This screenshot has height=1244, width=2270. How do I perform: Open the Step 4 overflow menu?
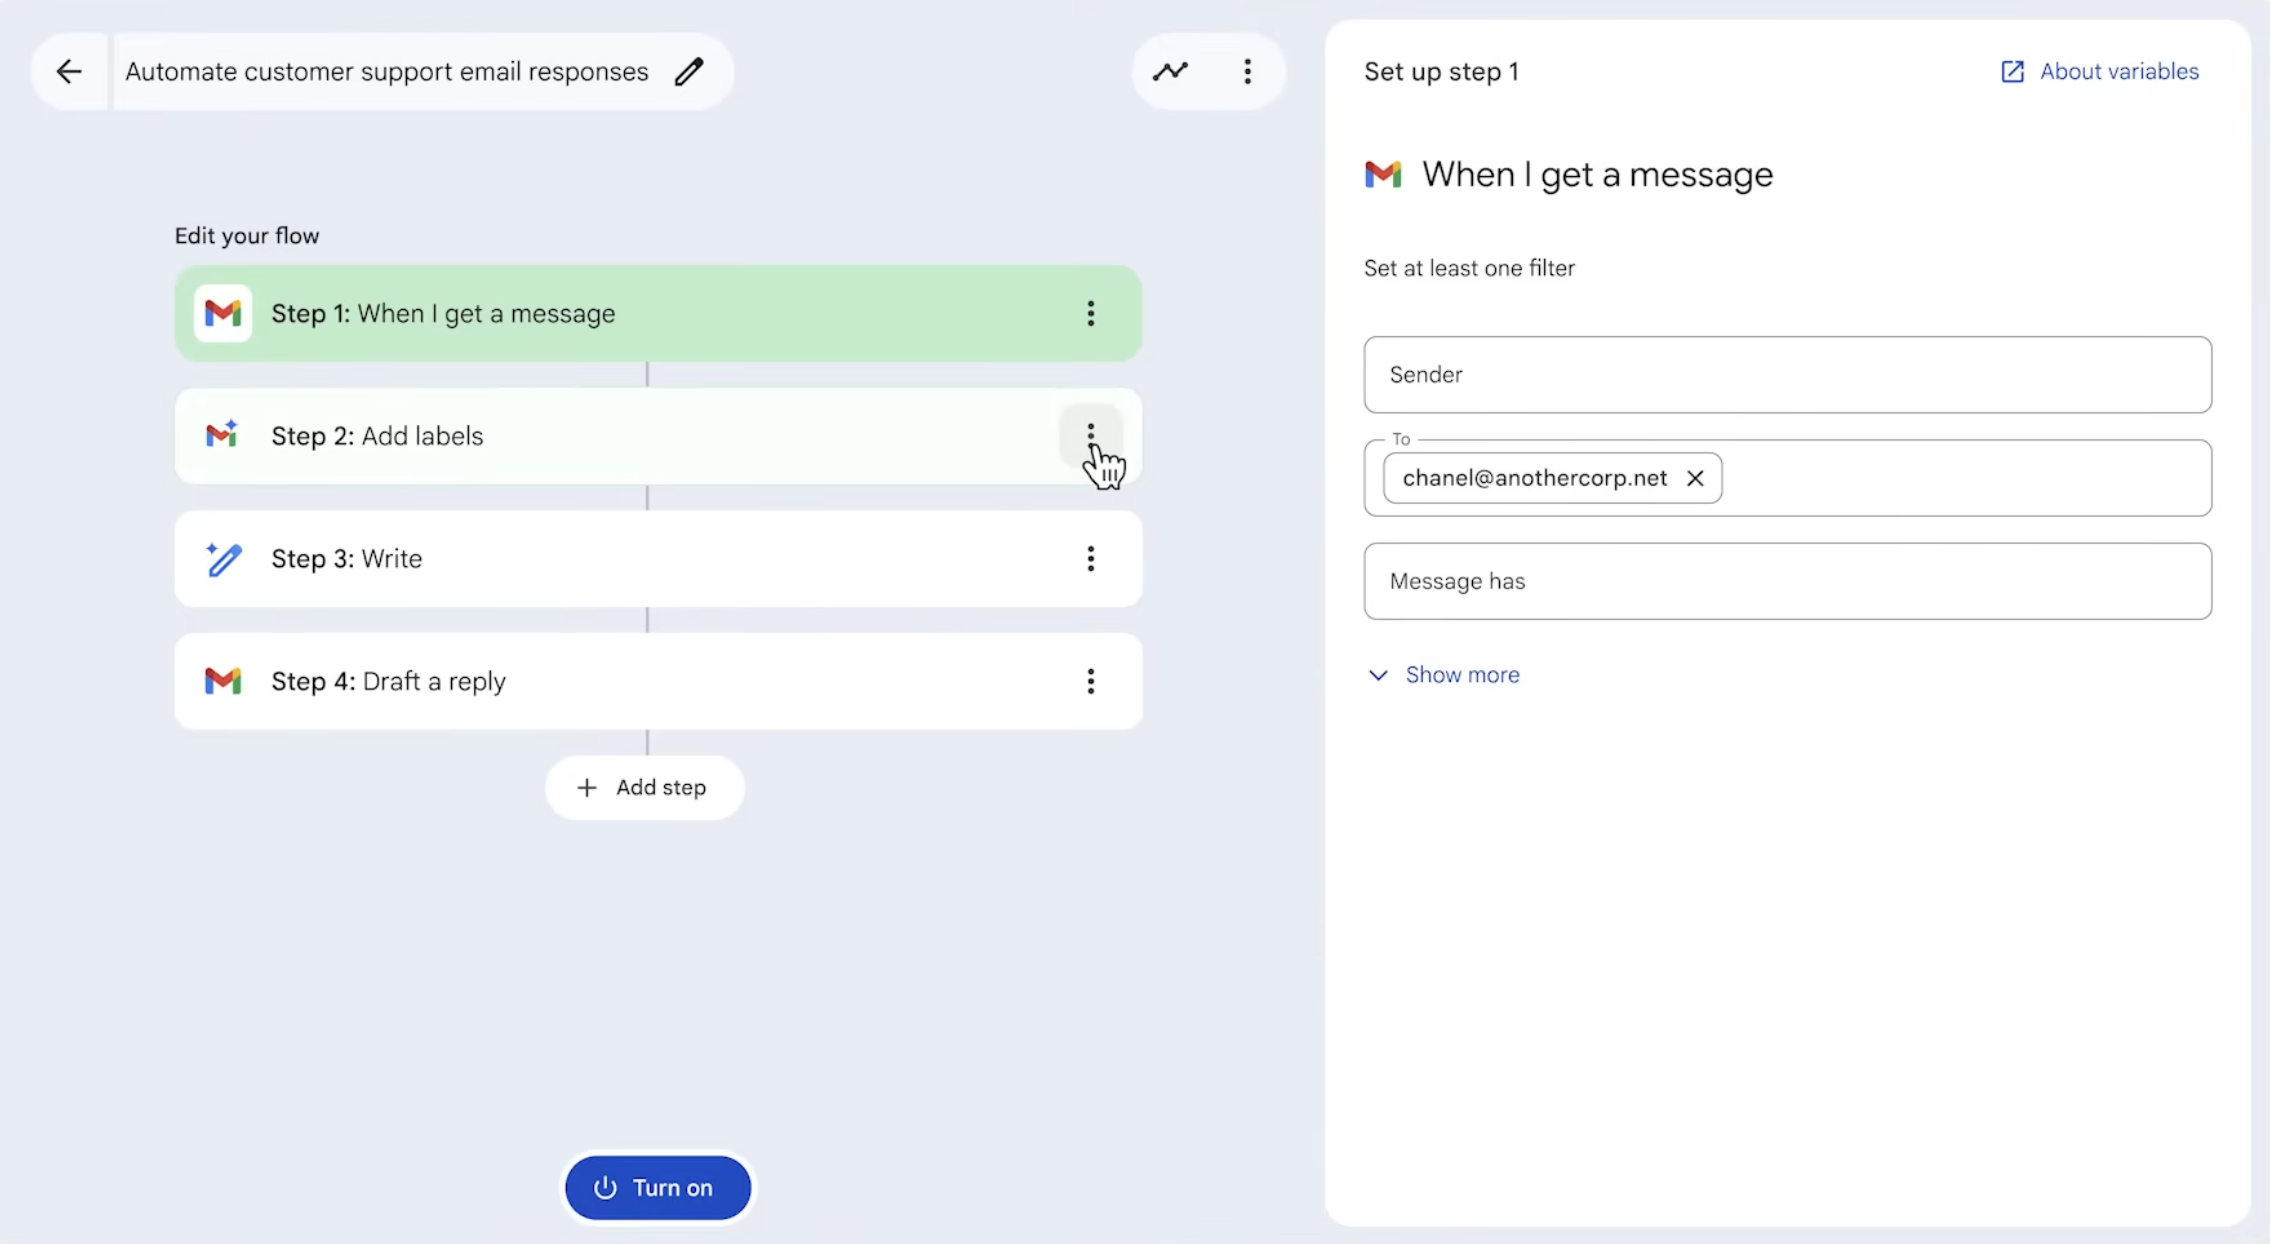tap(1091, 681)
